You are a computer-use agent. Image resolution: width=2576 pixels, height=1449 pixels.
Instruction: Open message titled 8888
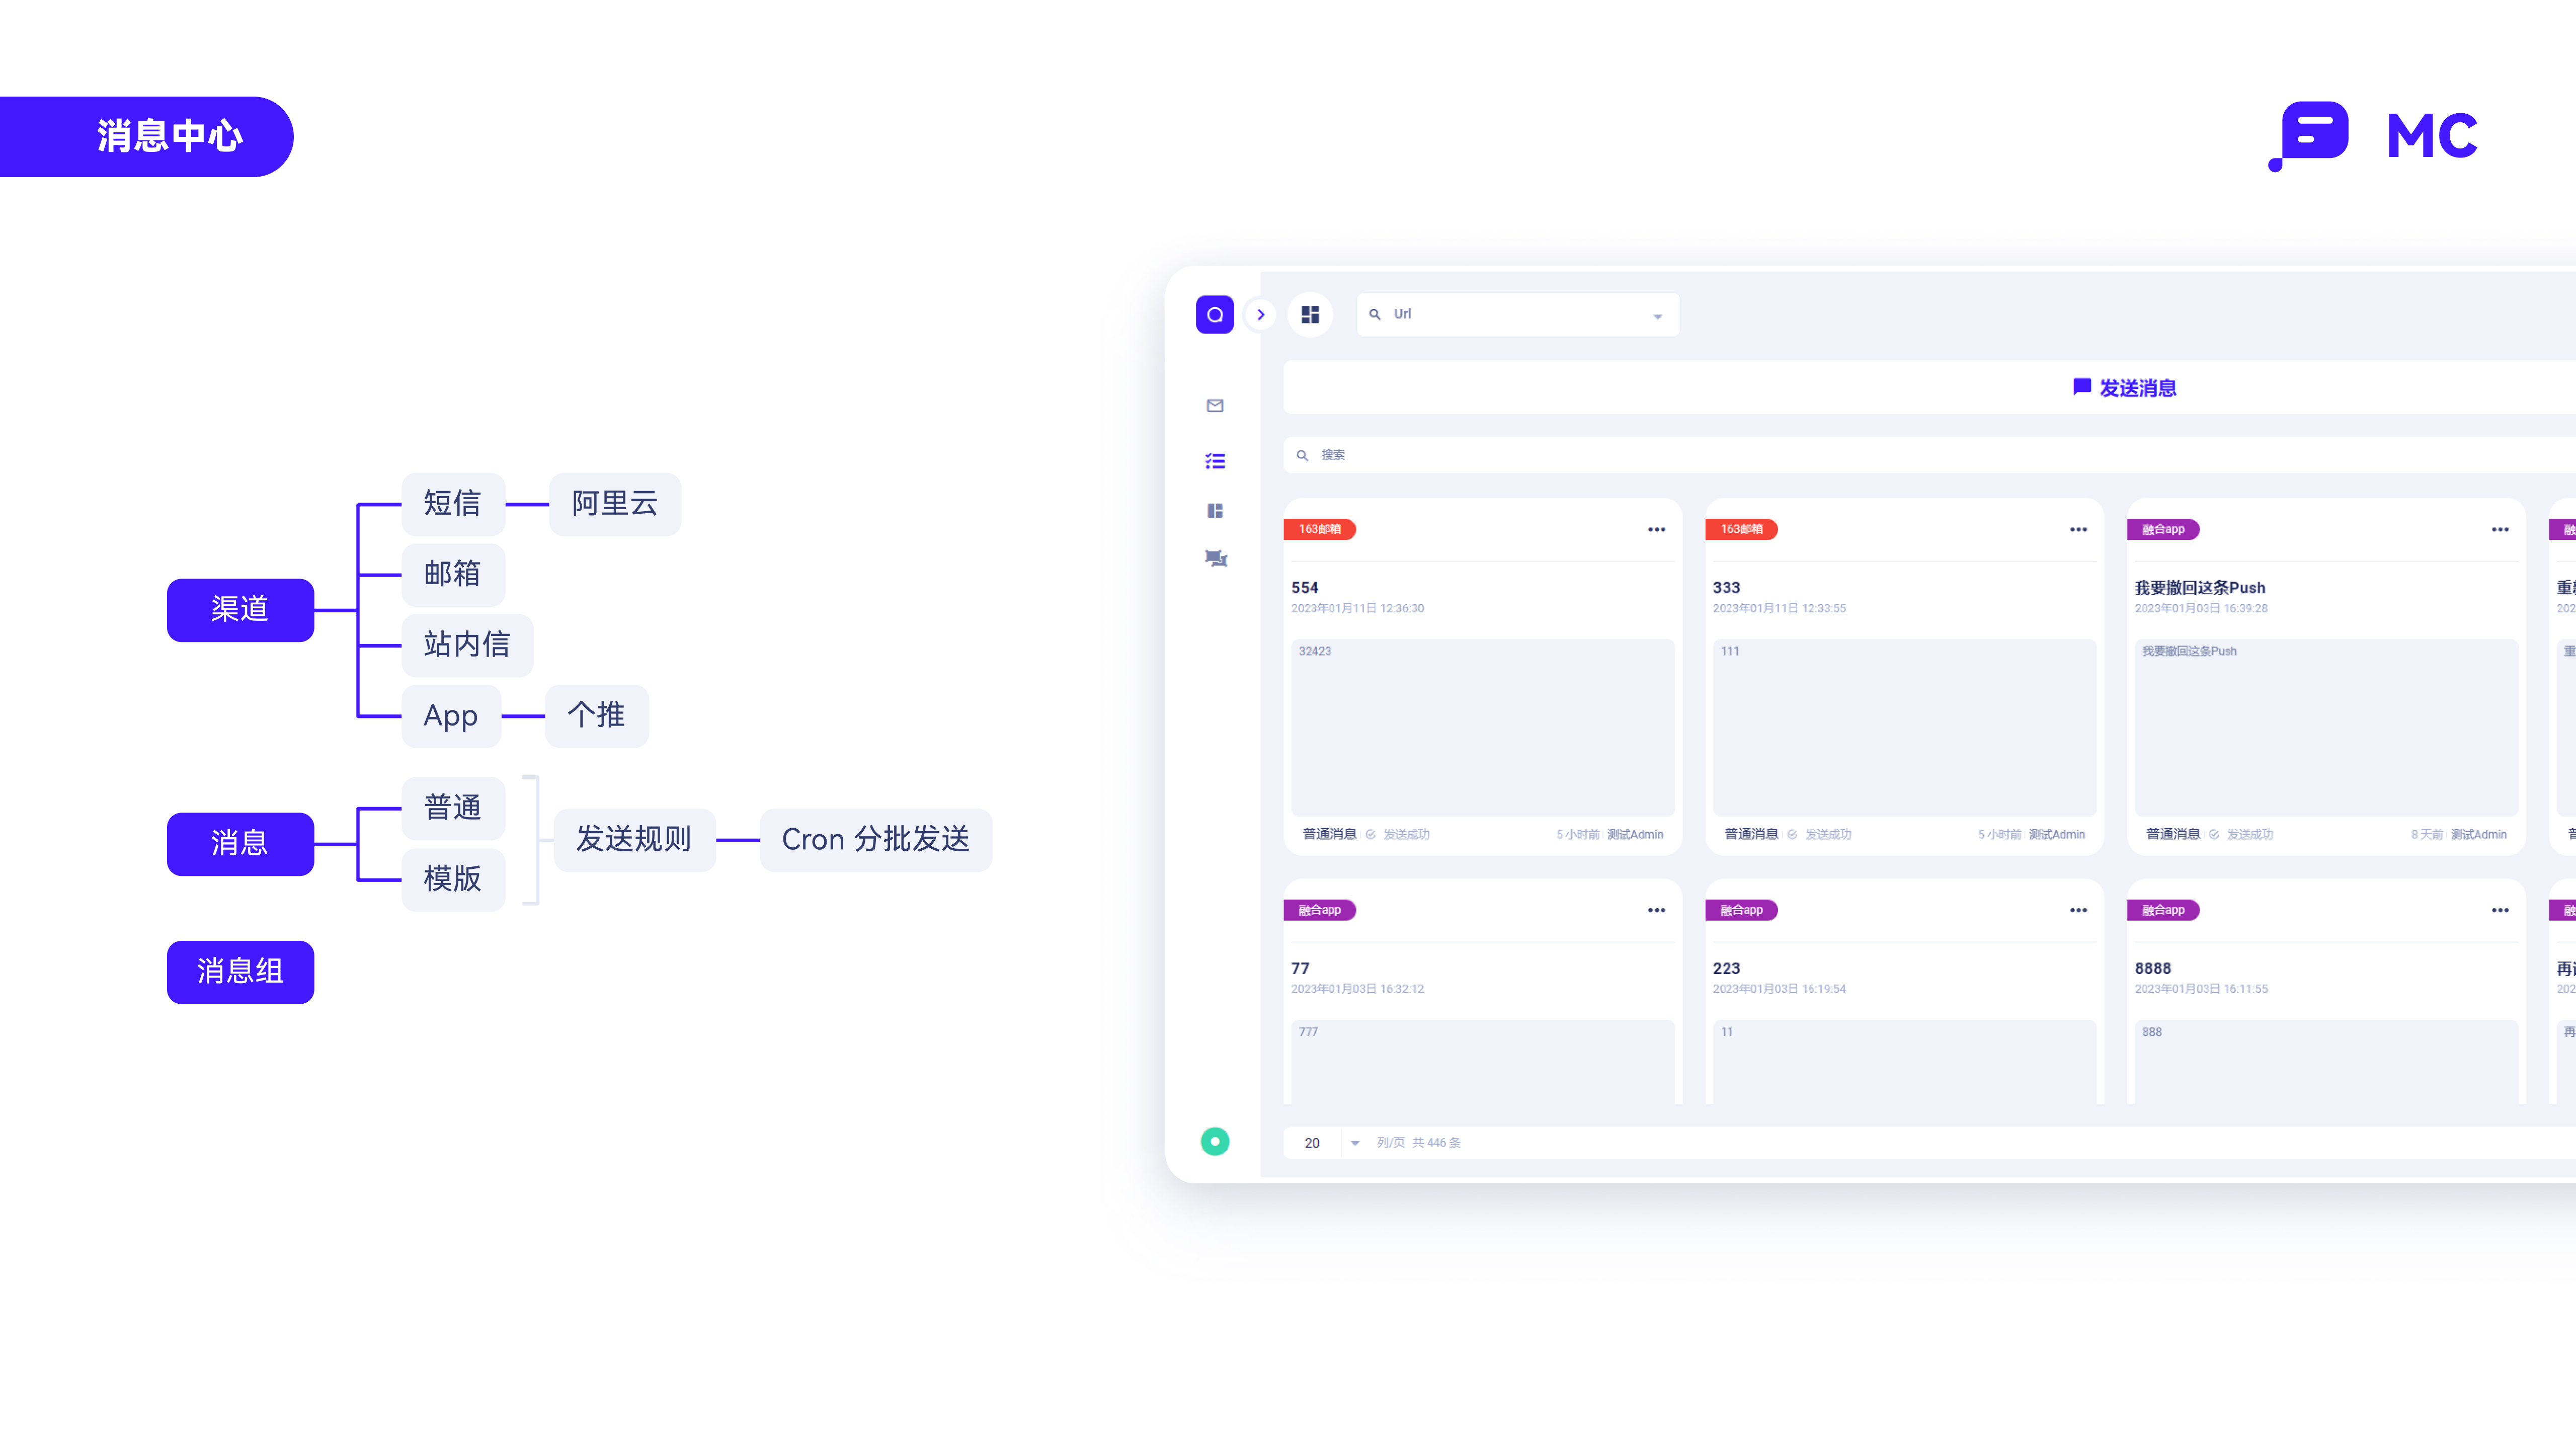pos(2152,968)
